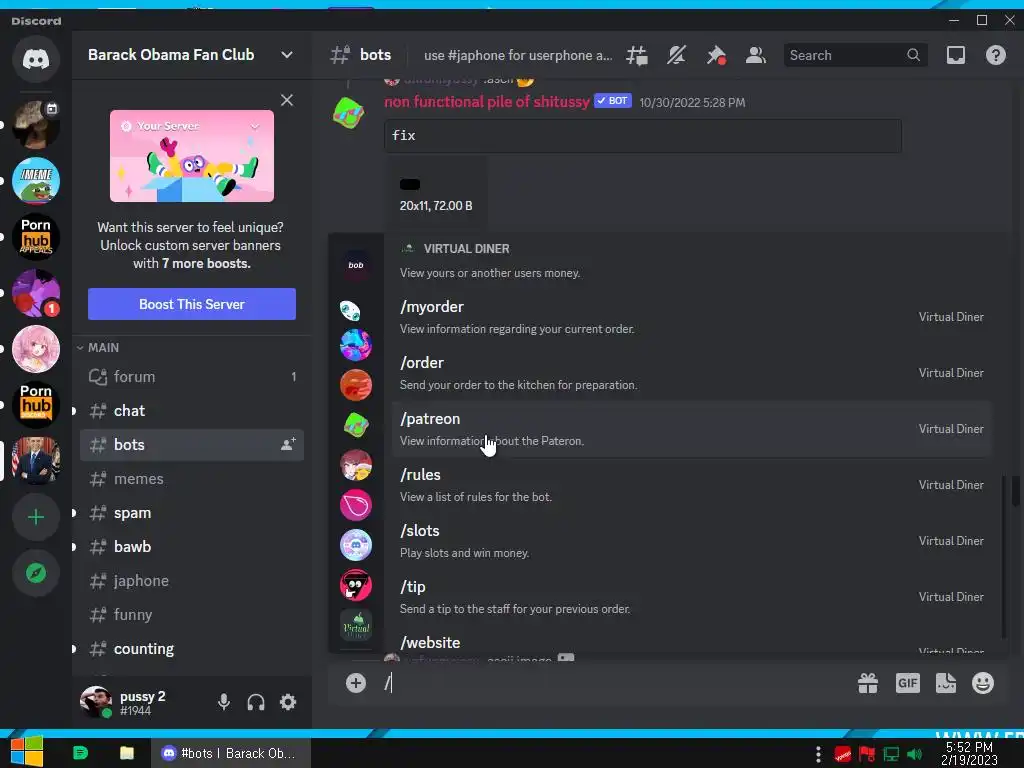Open the attachment plus button
Image resolution: width=1024 pixels, height=768 pixels.
355,683
